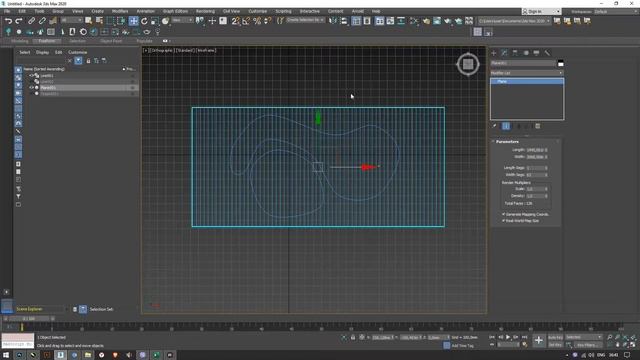The height and width of the screenshot is (360, 640).
Task: Open the Create panel plus tab
Action: click(494, 53)
